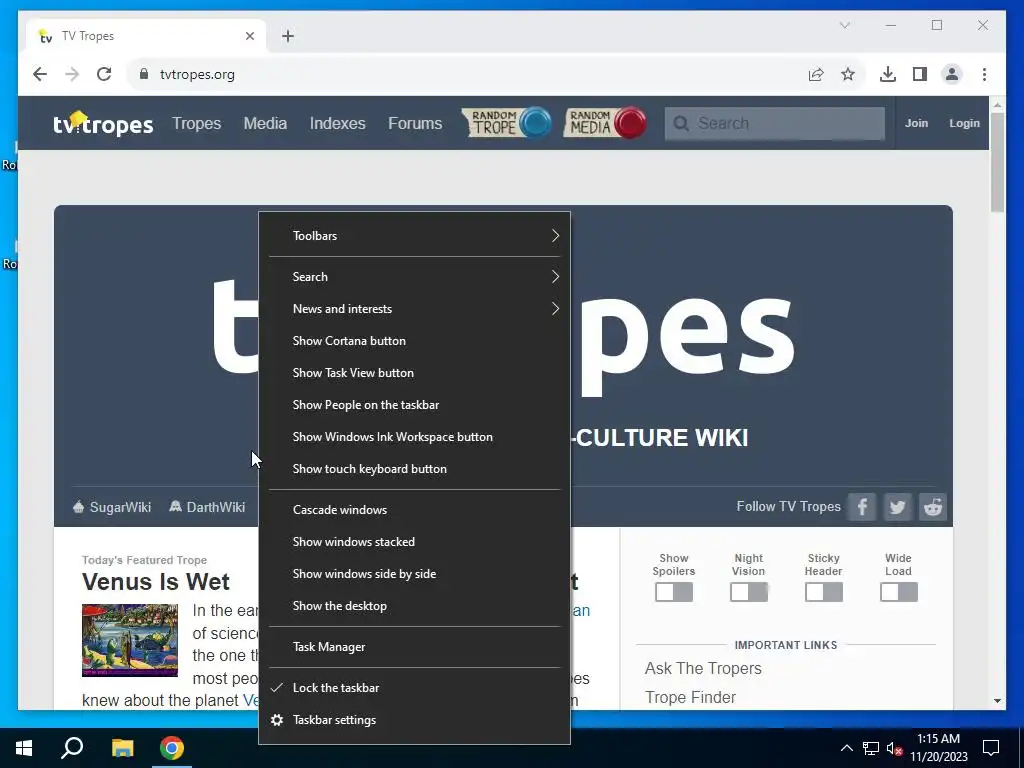Viewport: 1024px width, 768px height.
Task: Click the taskbar search magnifier
Action: [x=72, y=748]
